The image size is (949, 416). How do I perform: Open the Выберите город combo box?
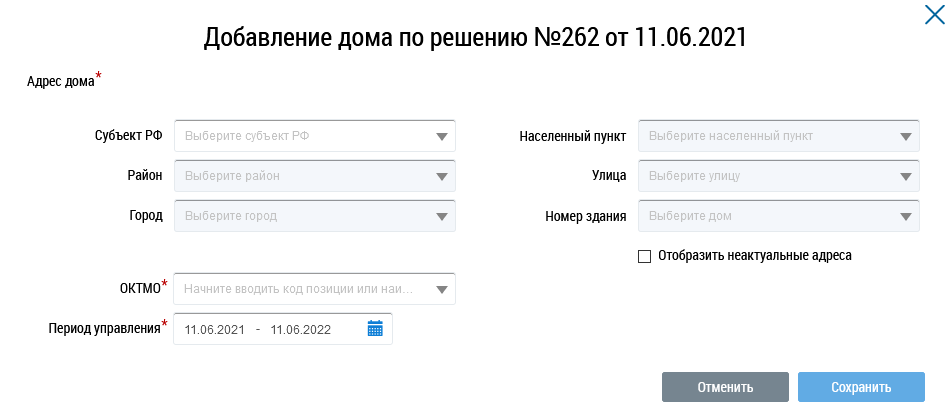pyautogui.click(x=315, y=216)
